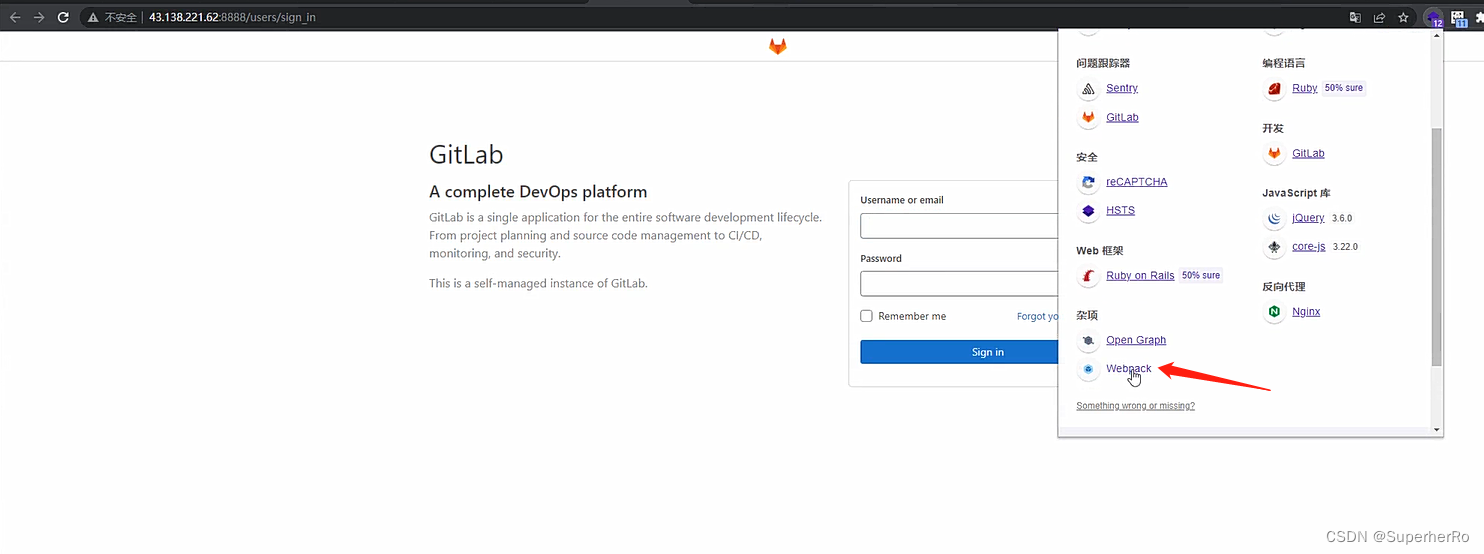Open the Webpack link
Viewport: 1484px width, 554px height.
1129,368
